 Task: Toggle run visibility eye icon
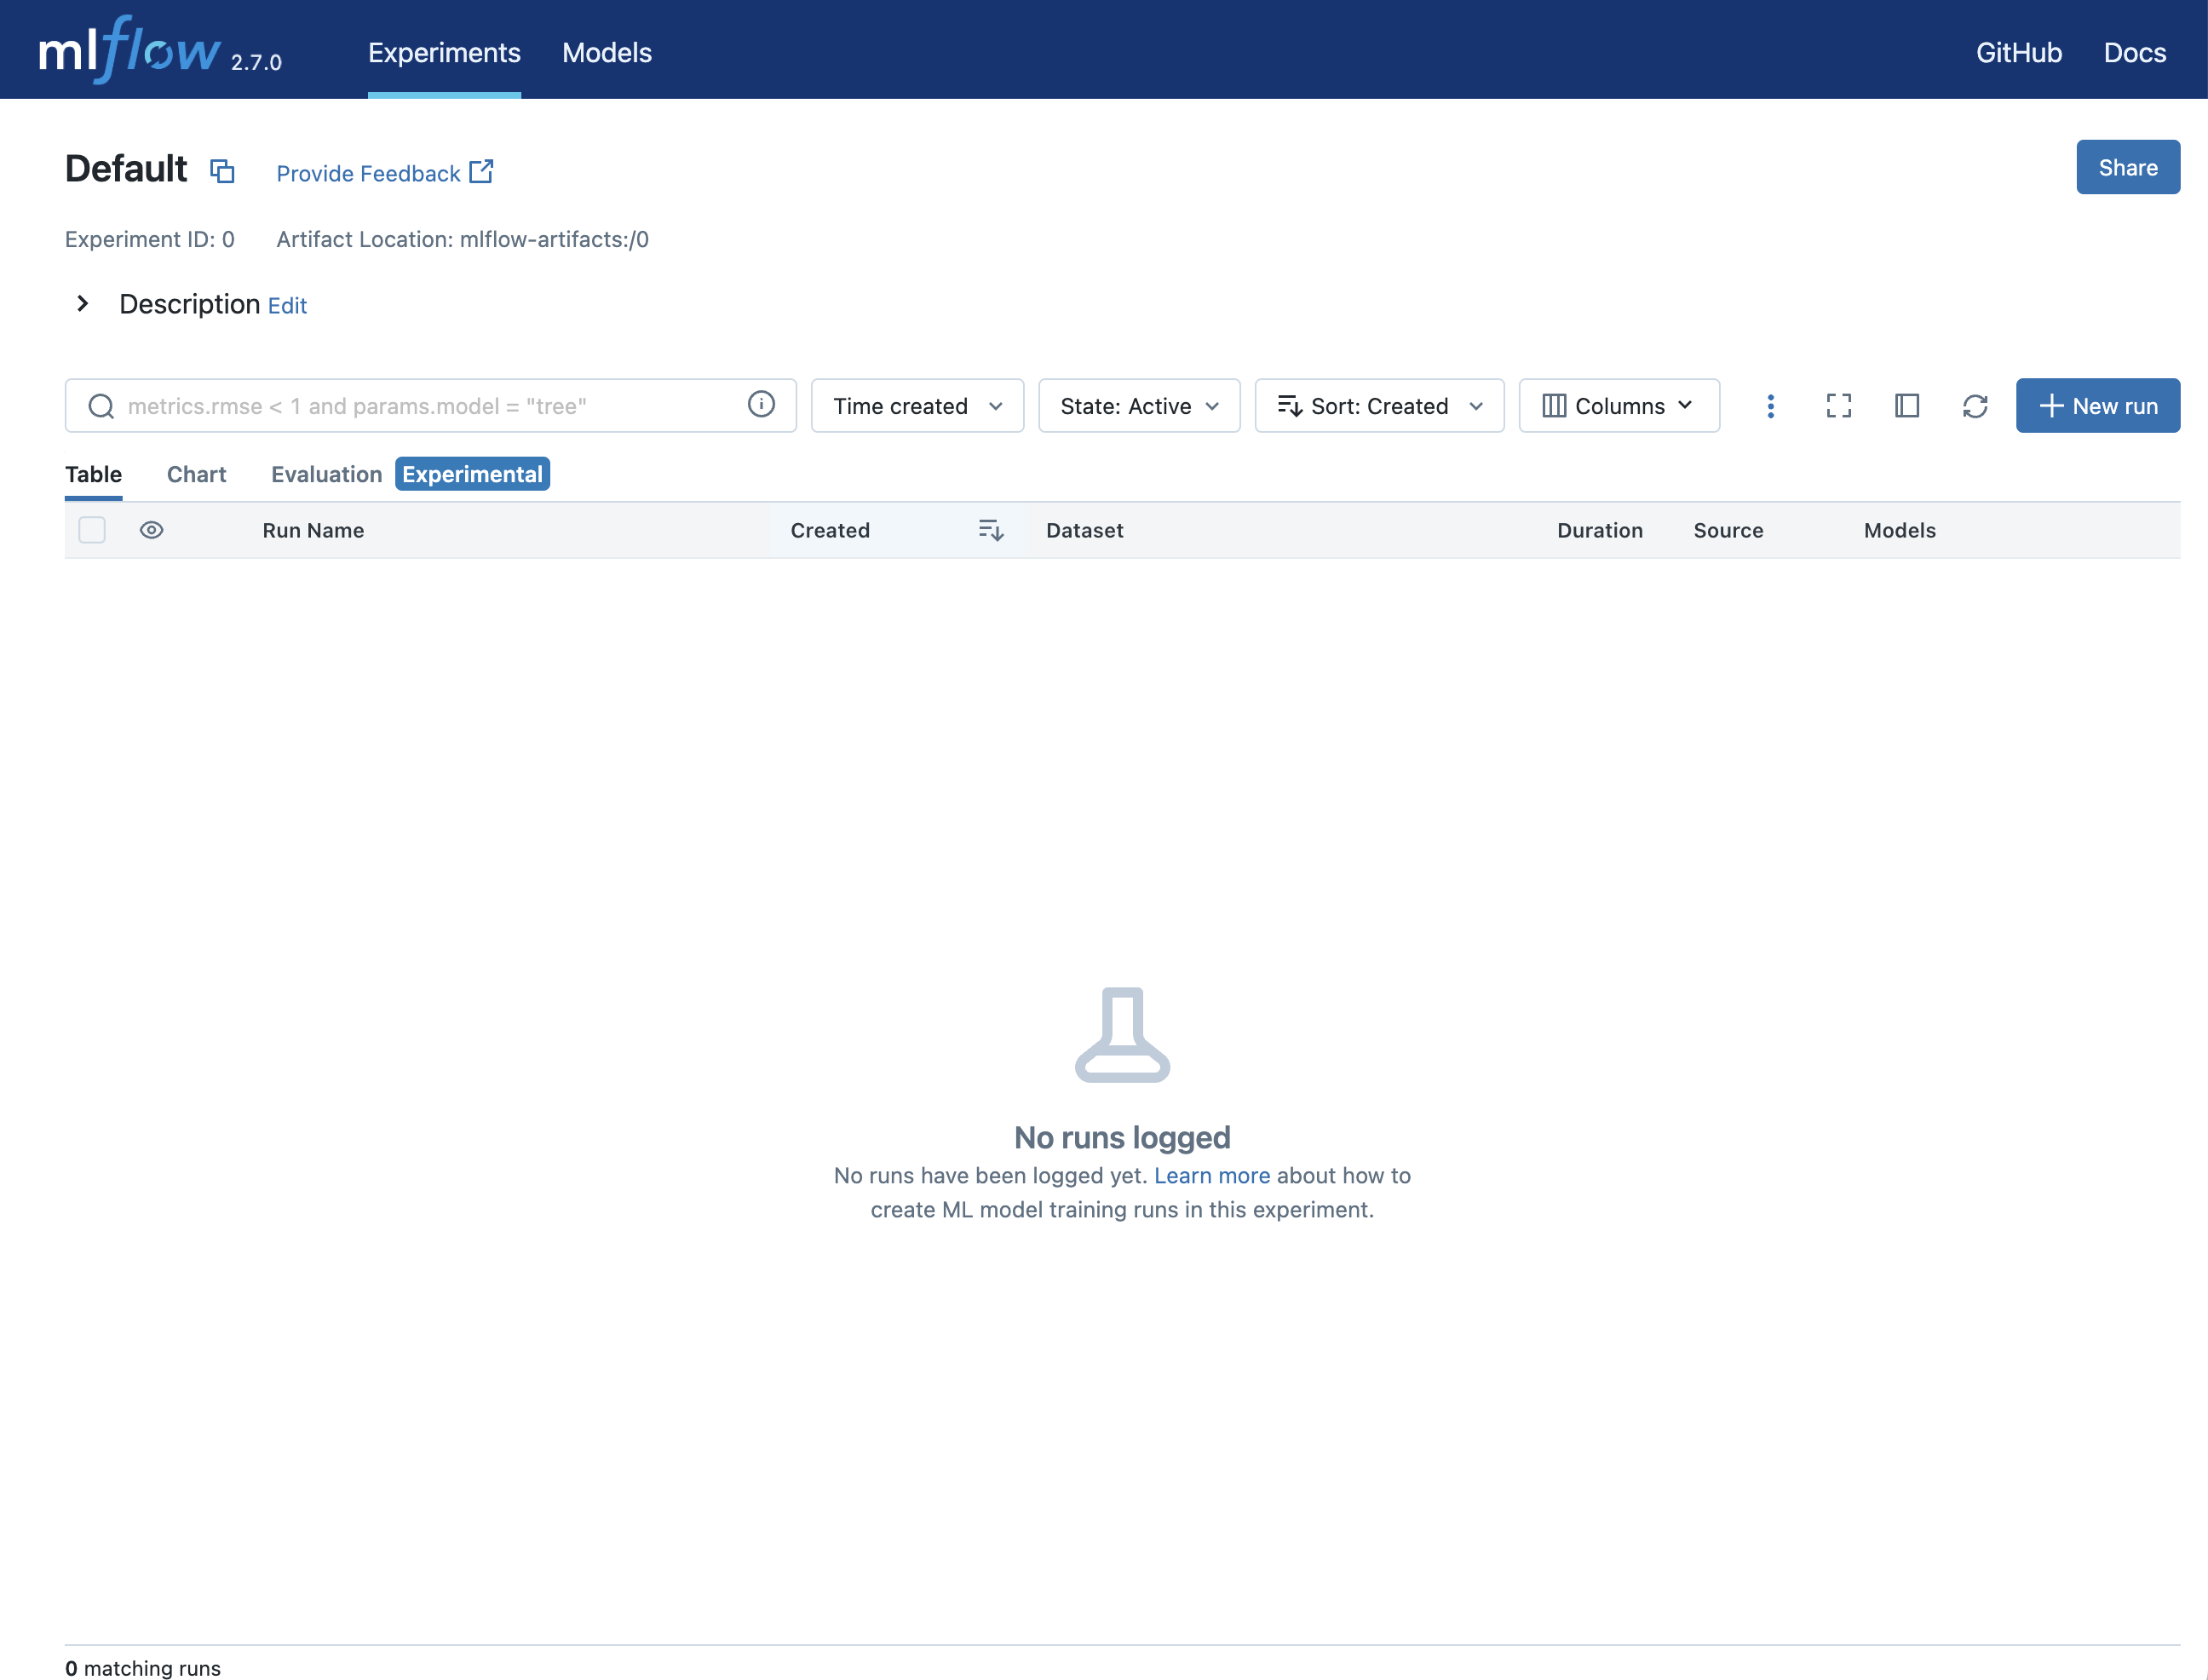[151, 530]
